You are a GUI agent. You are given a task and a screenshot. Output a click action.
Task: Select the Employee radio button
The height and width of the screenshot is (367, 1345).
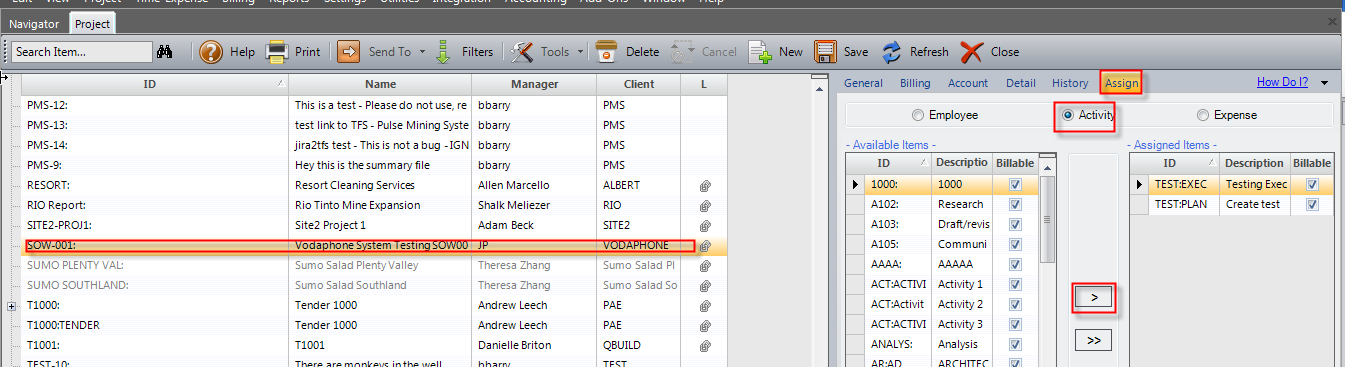tap(919, 115)
